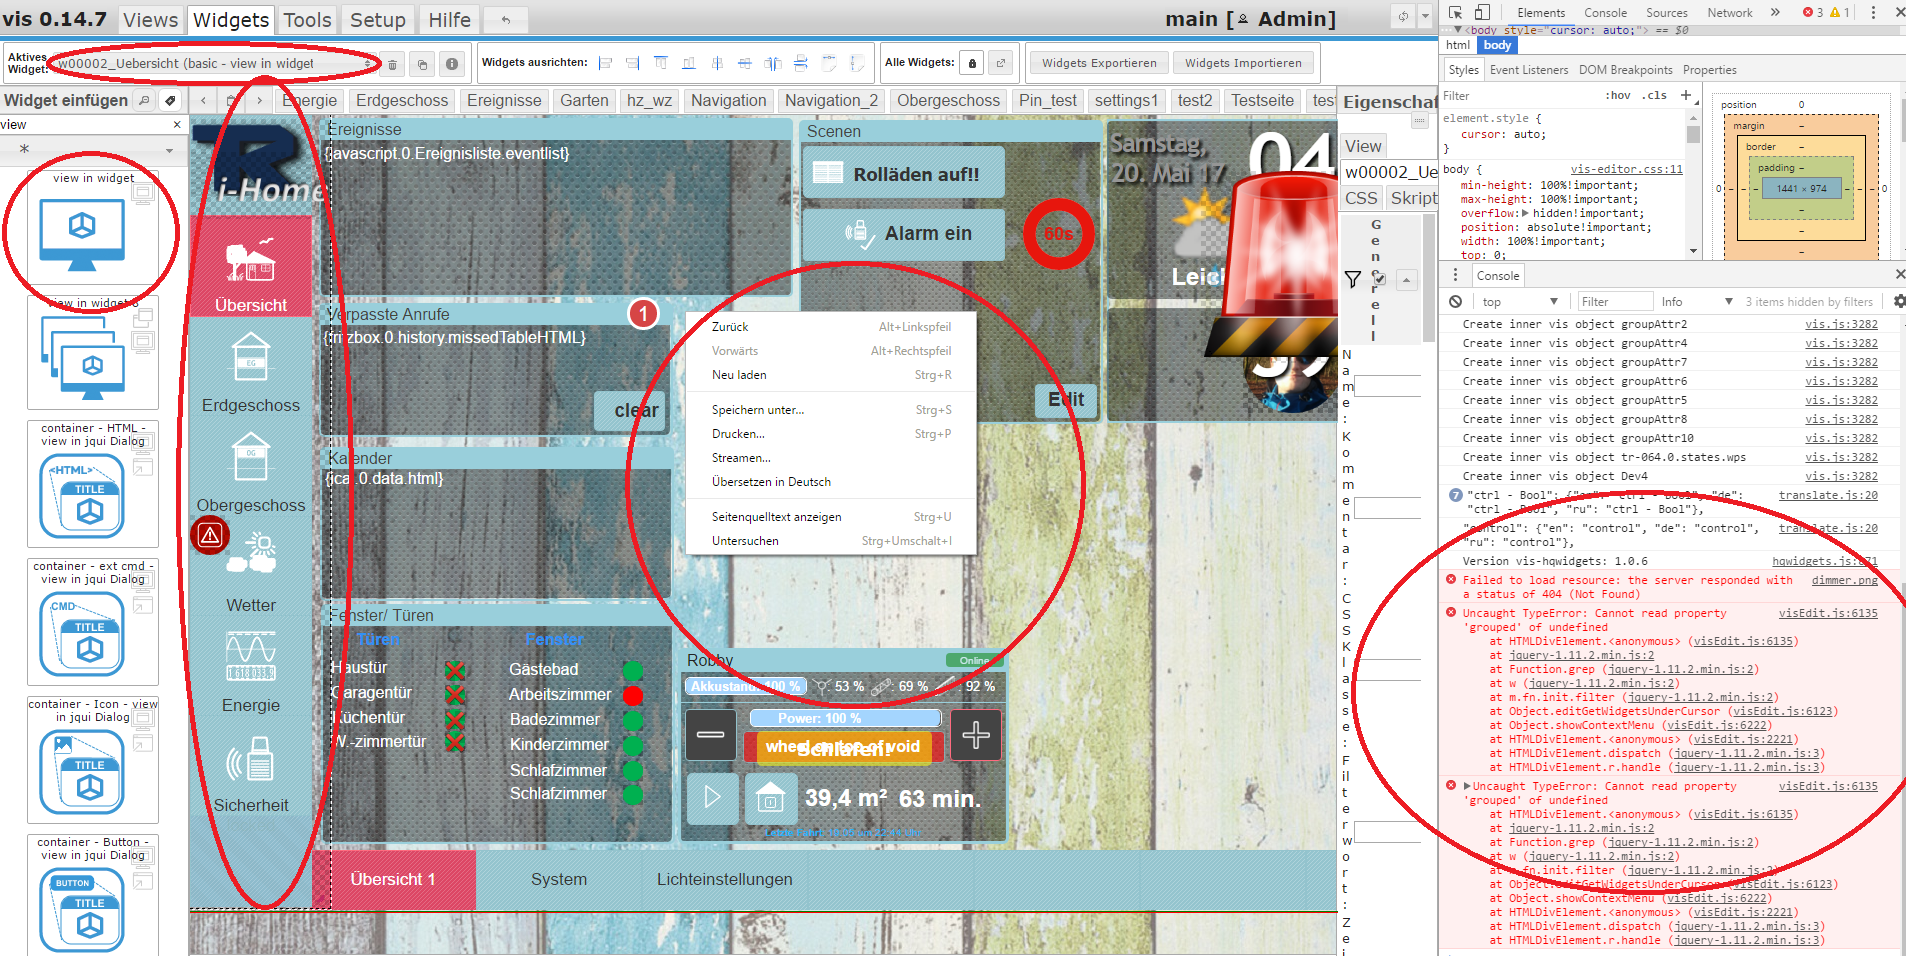Copy active widget using duplicate icon
Image resolution: width=1906 pixels, height=956 pixels.
pos(422,65)
